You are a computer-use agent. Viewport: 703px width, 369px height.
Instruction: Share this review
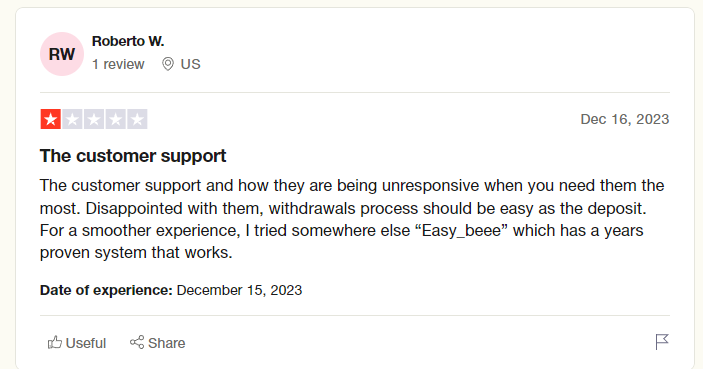[157, 343]
